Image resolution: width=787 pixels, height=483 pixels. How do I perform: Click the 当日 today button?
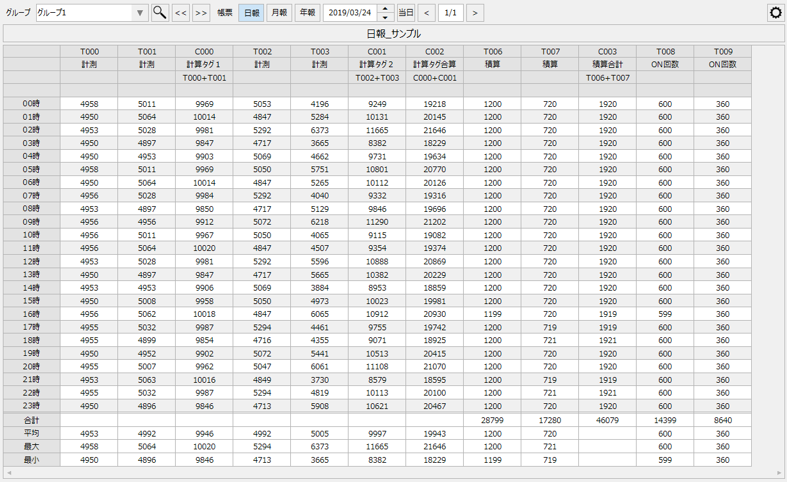pyautogui.click(x=405, y=13)
